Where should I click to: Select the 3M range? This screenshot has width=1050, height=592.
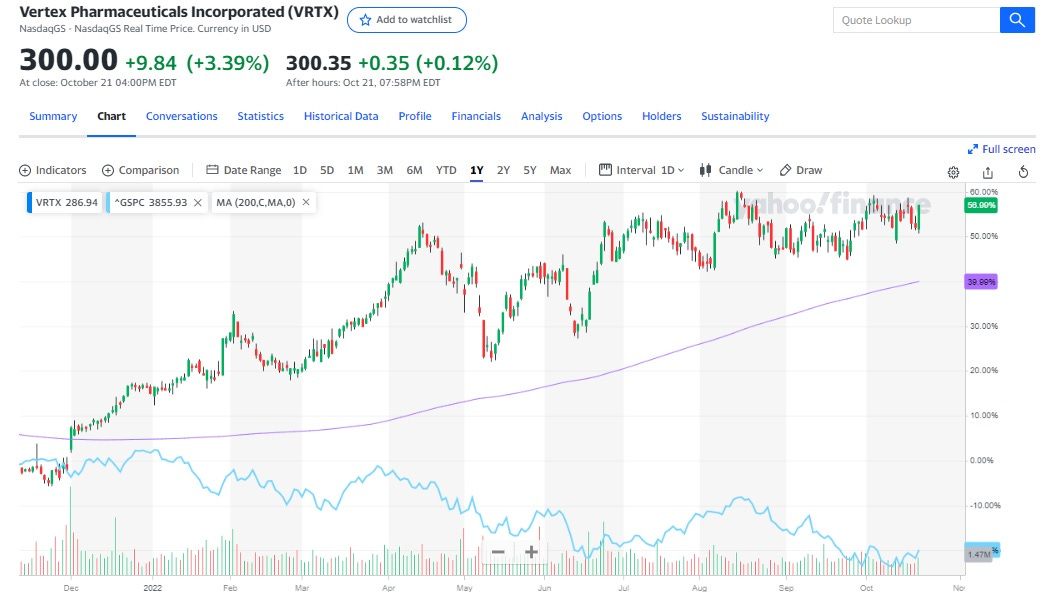coord(384,170)
